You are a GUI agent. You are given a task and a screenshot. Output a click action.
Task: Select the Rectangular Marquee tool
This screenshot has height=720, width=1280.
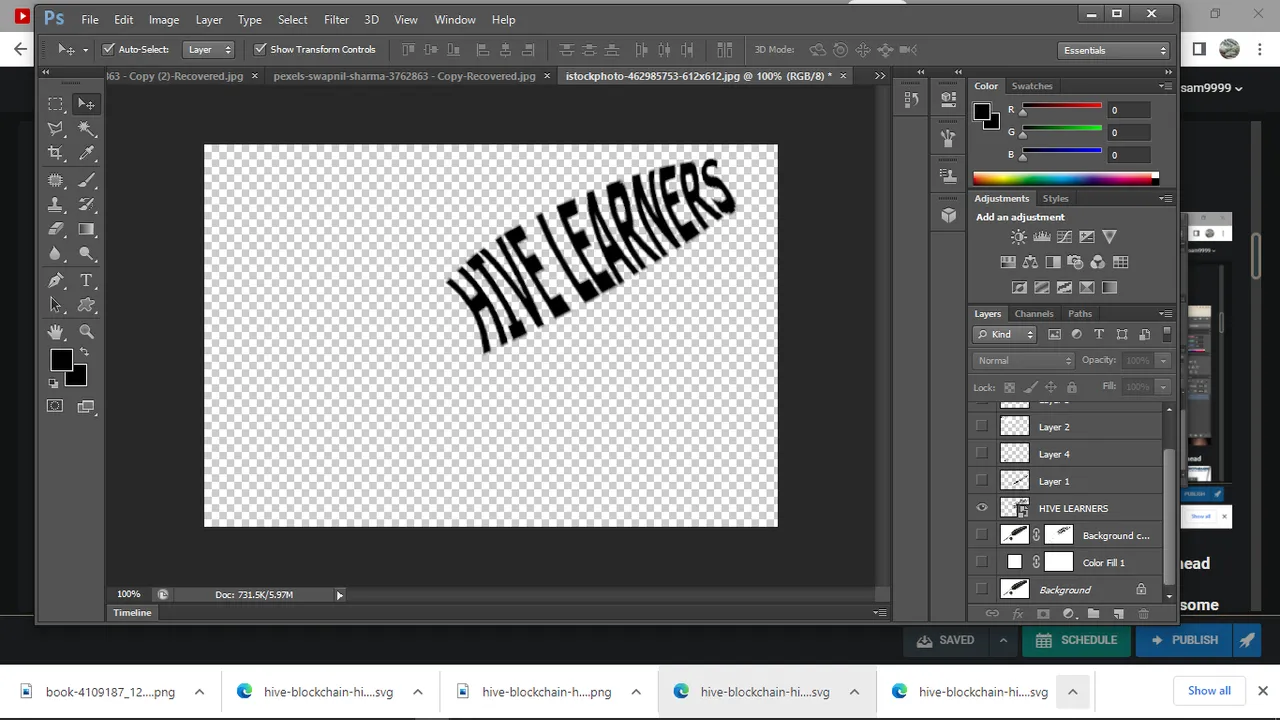click(x=56, y=104)
